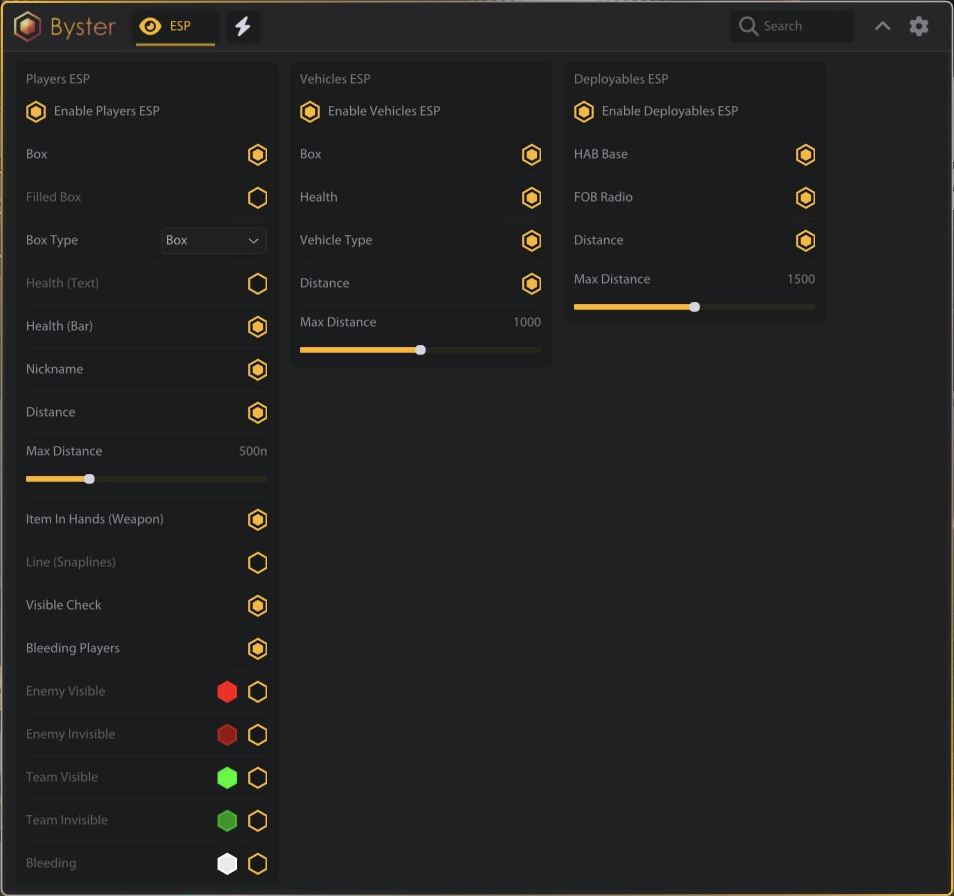Turn off the FOB Radio toggle
The image size is (954, 896).
805,198
